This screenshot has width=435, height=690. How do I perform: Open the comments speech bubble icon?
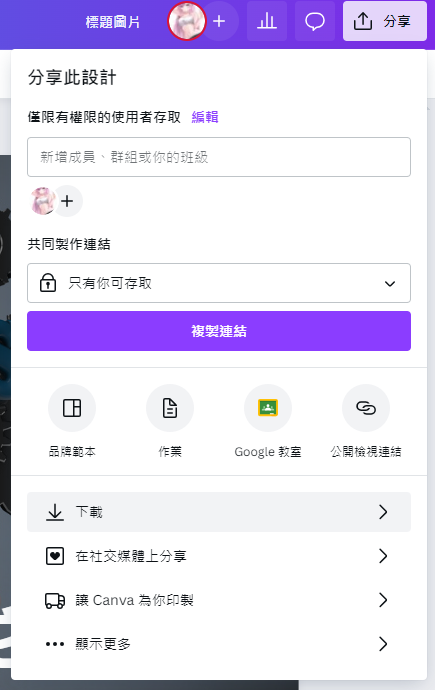pyautogui.click(x=314, y=21)
